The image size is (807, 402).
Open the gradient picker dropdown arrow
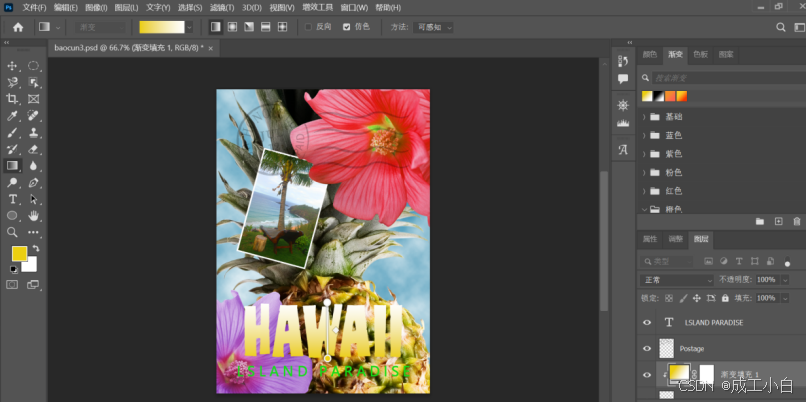(x=189, y=27)
